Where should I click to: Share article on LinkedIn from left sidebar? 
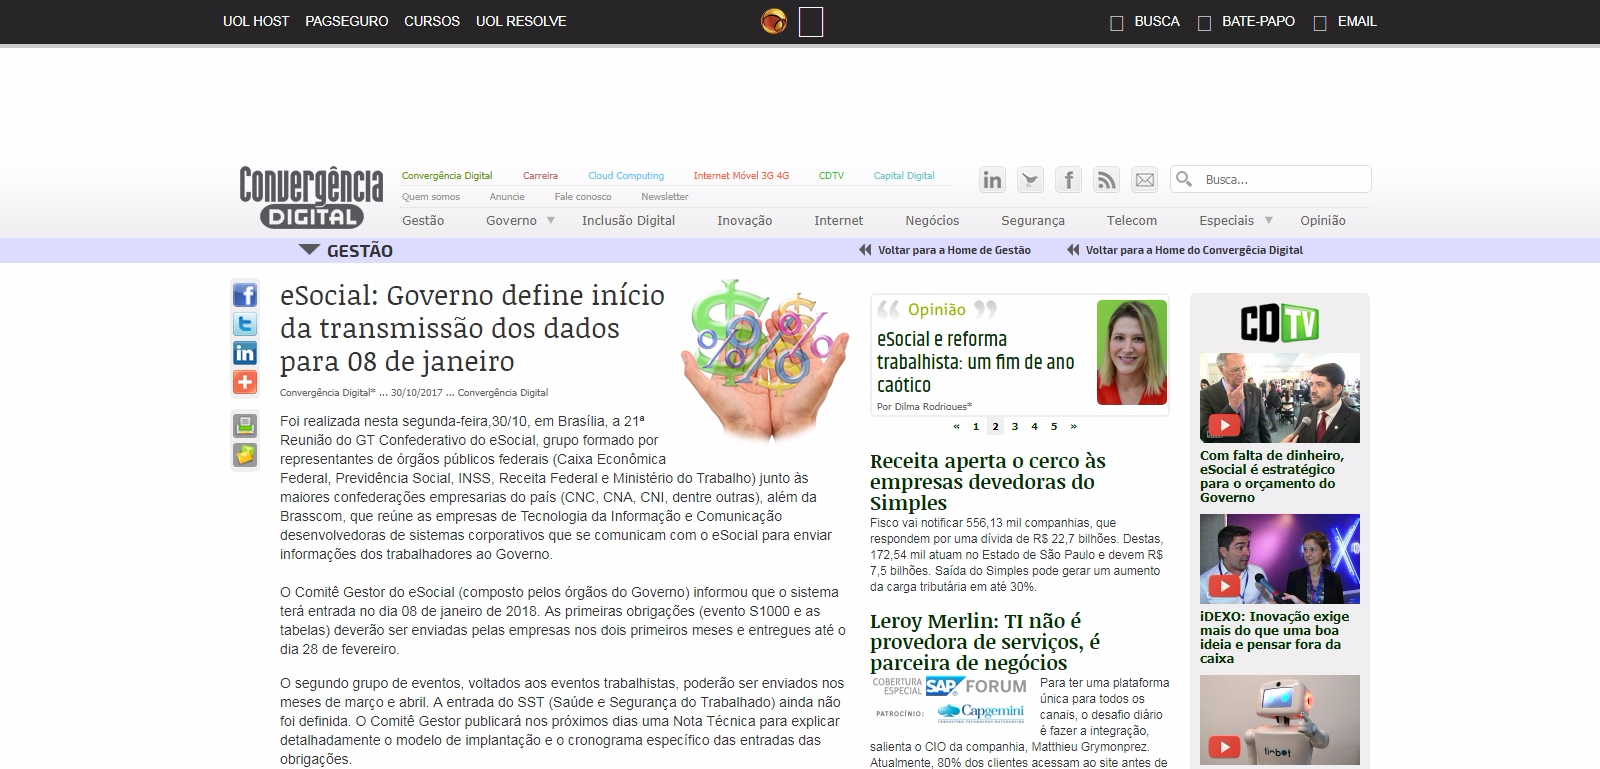coord(245,353)
